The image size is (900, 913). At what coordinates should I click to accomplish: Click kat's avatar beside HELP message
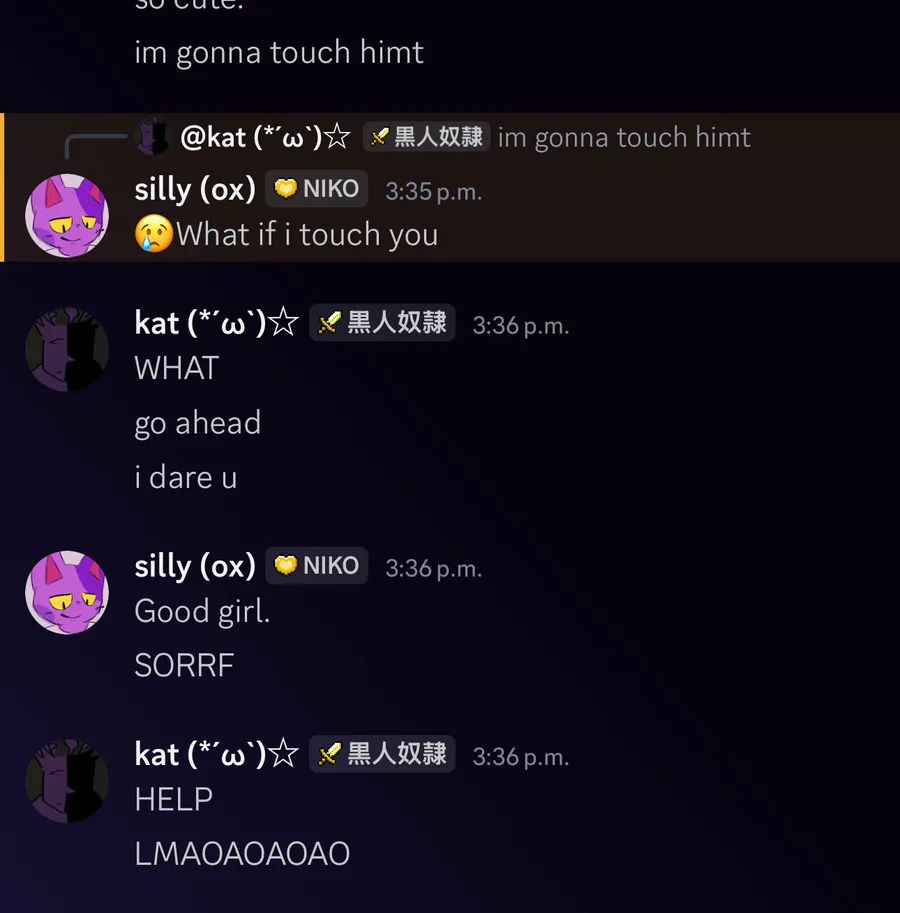point(67,781)
